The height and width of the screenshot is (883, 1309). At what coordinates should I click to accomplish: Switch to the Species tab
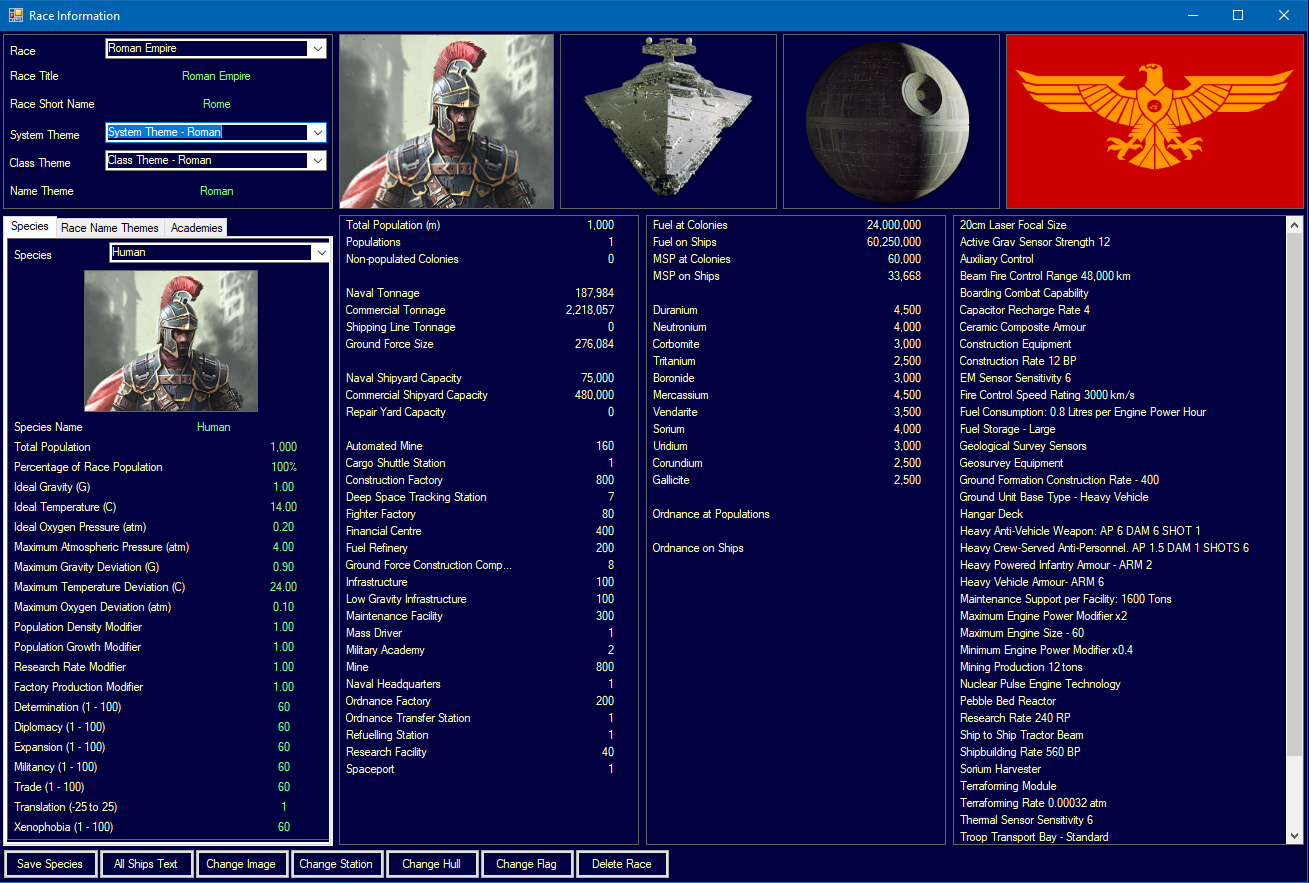tap(30, 227)
